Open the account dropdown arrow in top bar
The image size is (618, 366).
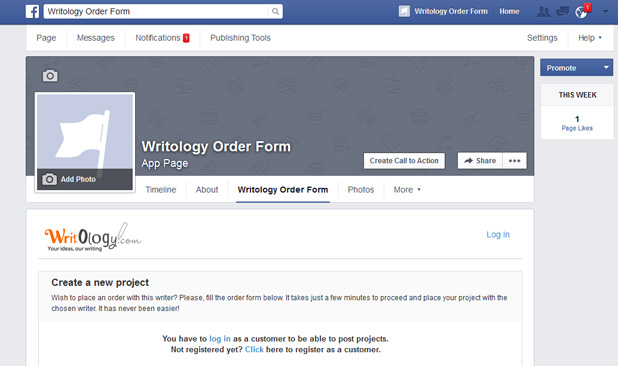[605, 11]
